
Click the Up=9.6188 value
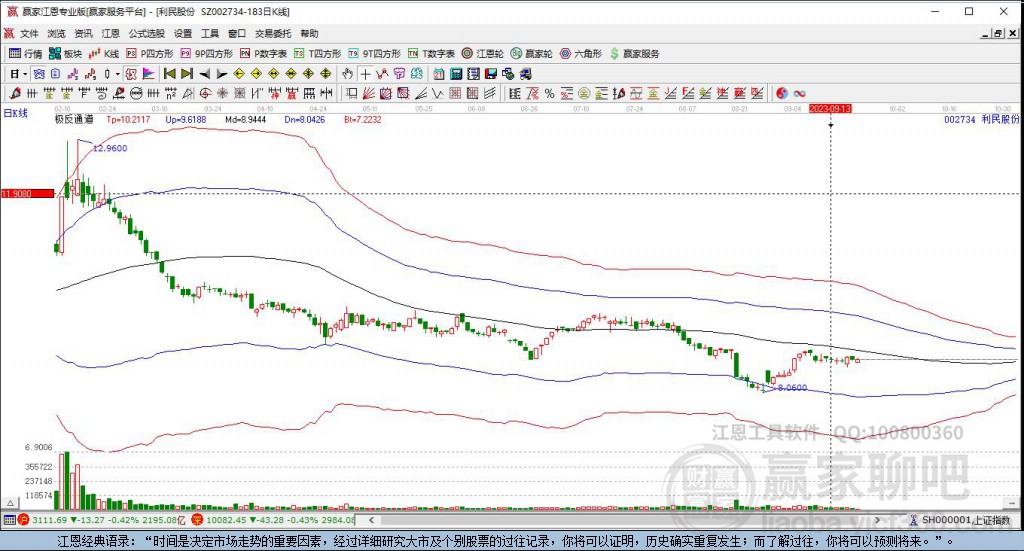point(185,119)
